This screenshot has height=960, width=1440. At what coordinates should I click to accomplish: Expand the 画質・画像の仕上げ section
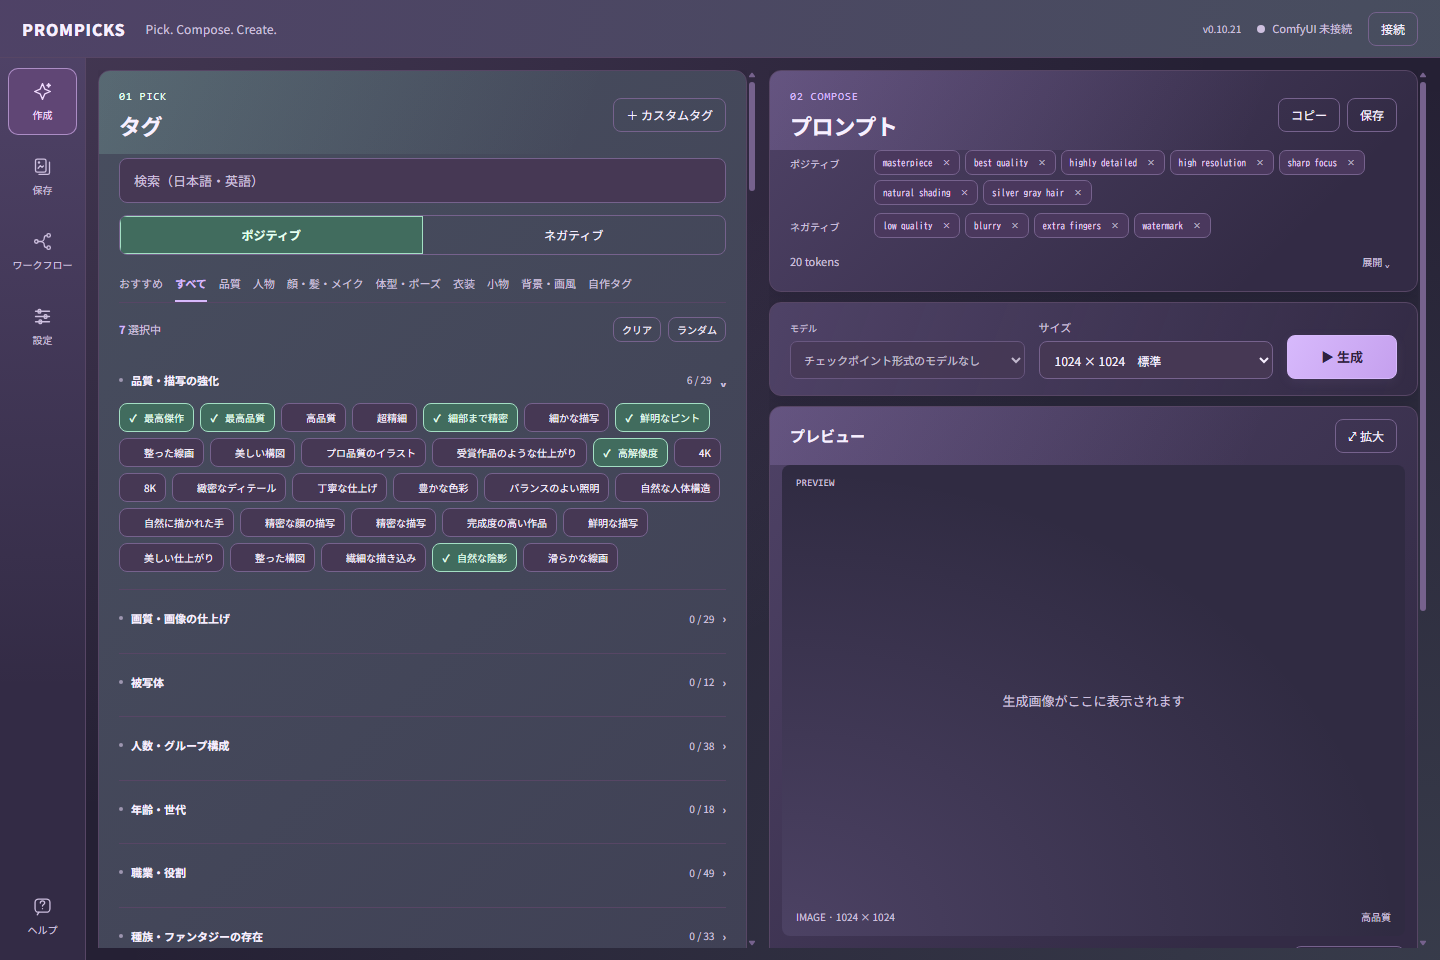(x=422, y=619)
